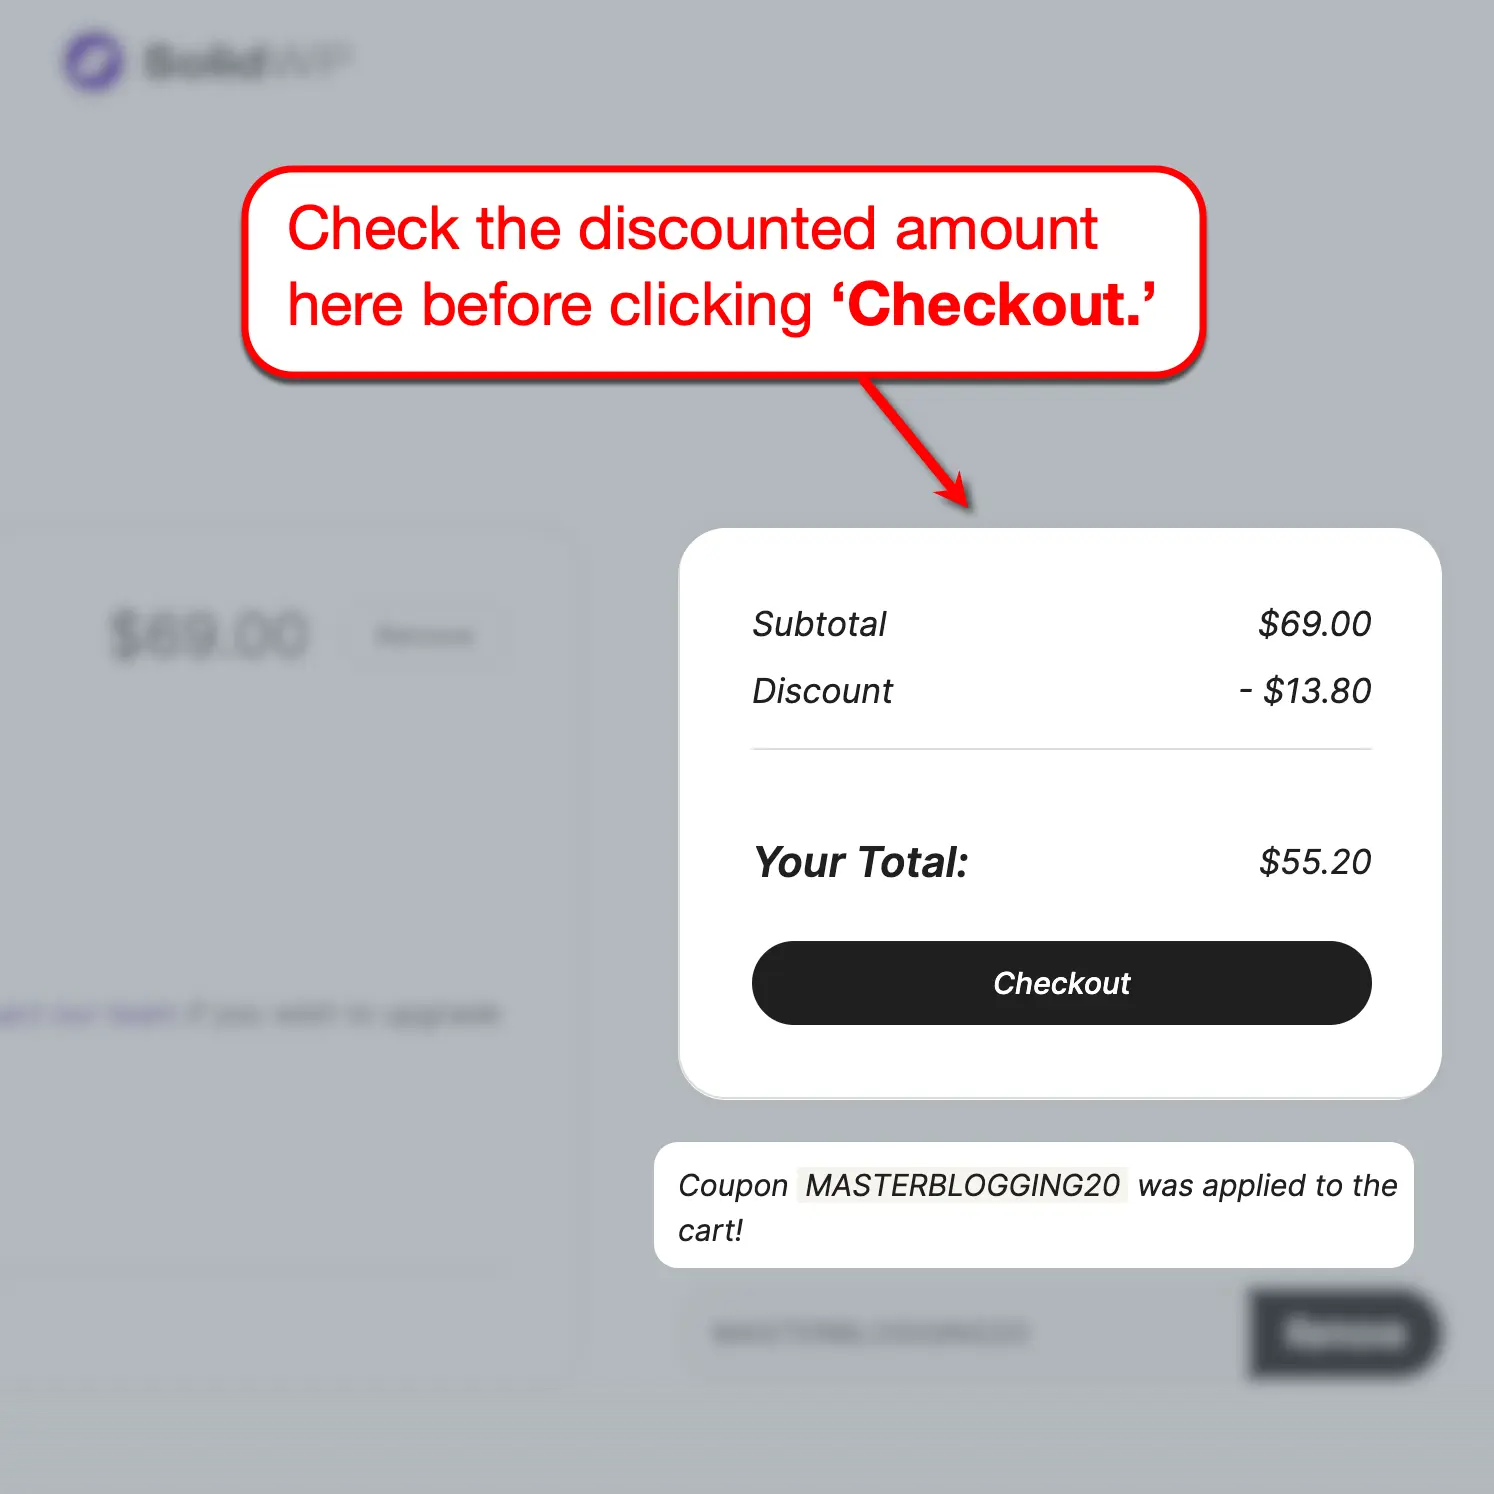Click the Discount label text

click(822, 690)
